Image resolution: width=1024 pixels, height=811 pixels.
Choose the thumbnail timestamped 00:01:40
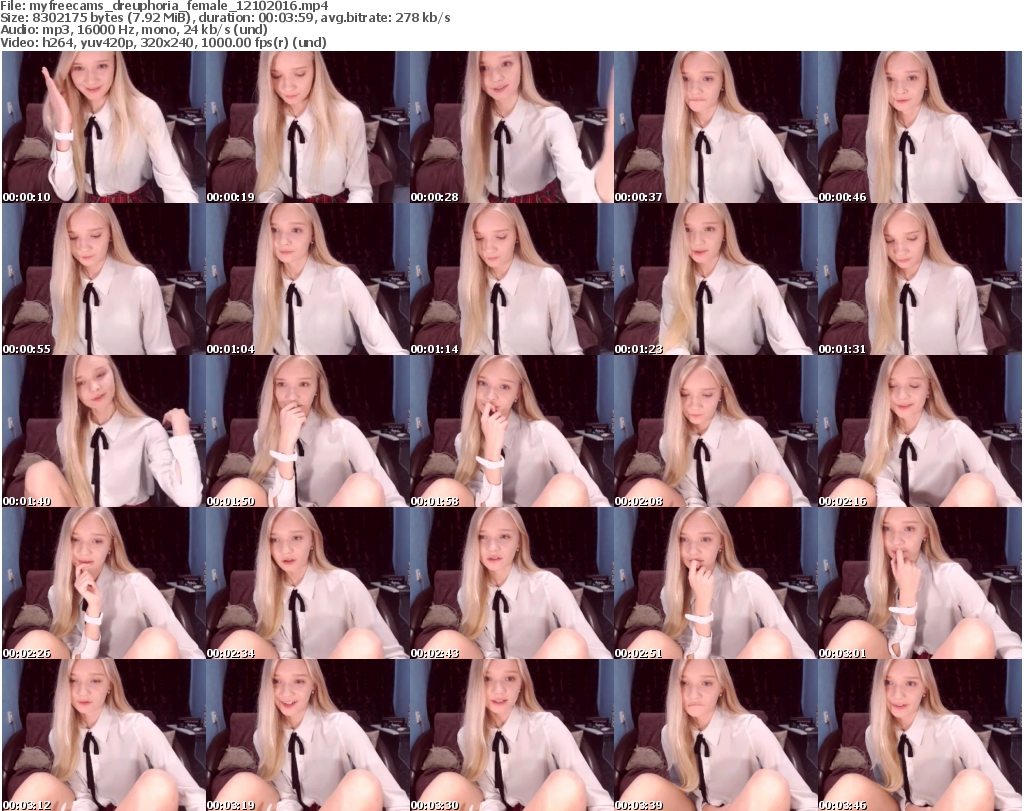pos(102,431)
